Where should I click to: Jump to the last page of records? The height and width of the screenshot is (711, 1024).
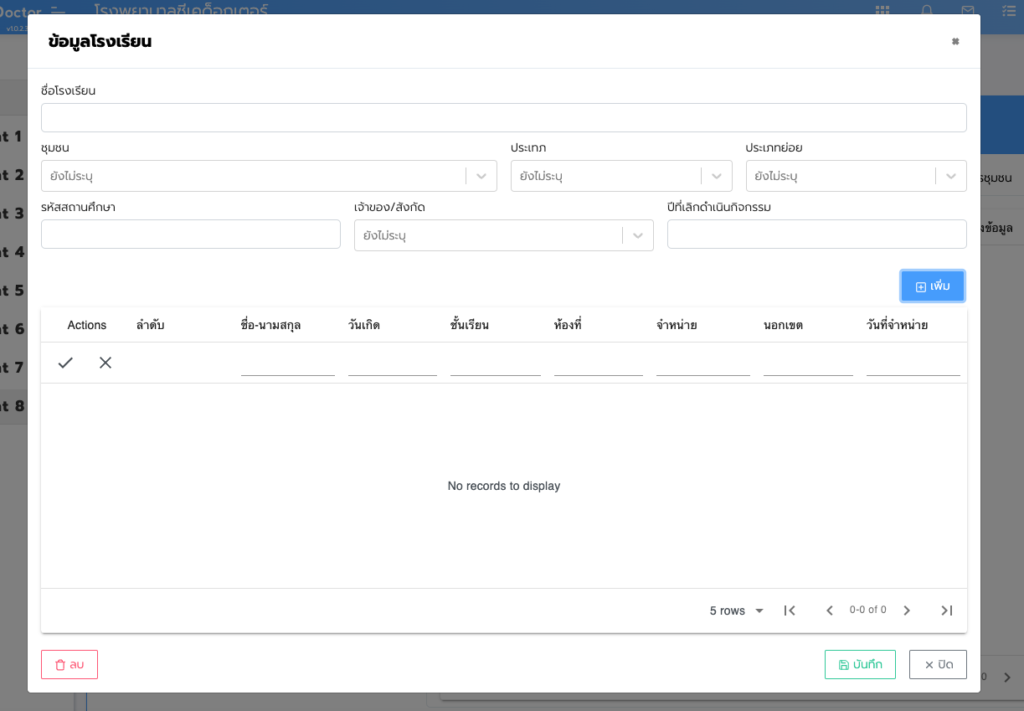pos(946,610)
